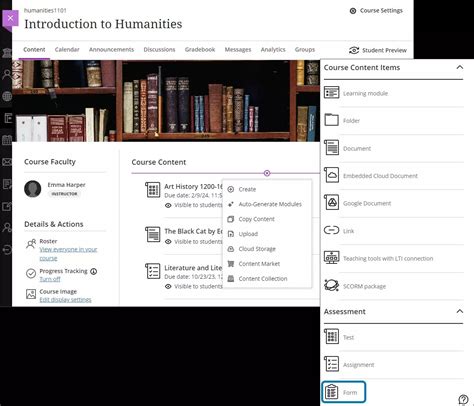
Task: Click View everyone in your course link
Action: [68, 254]
